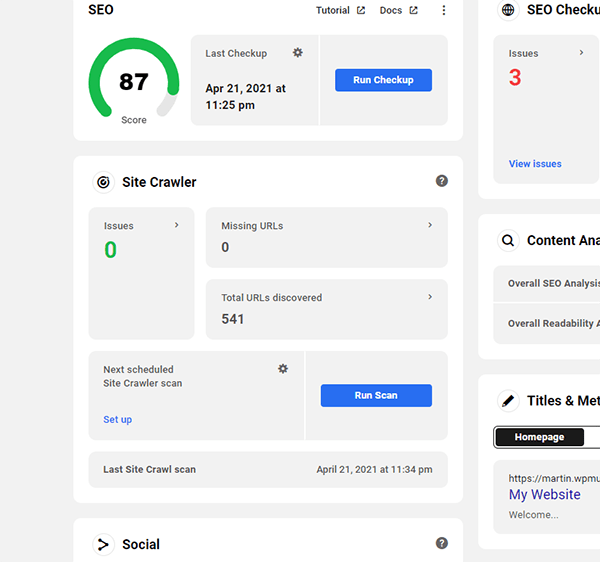This screenshot has width=600, height=562.
Task: Expand the Total URLs discovered arrow
Action: (430, 297)
